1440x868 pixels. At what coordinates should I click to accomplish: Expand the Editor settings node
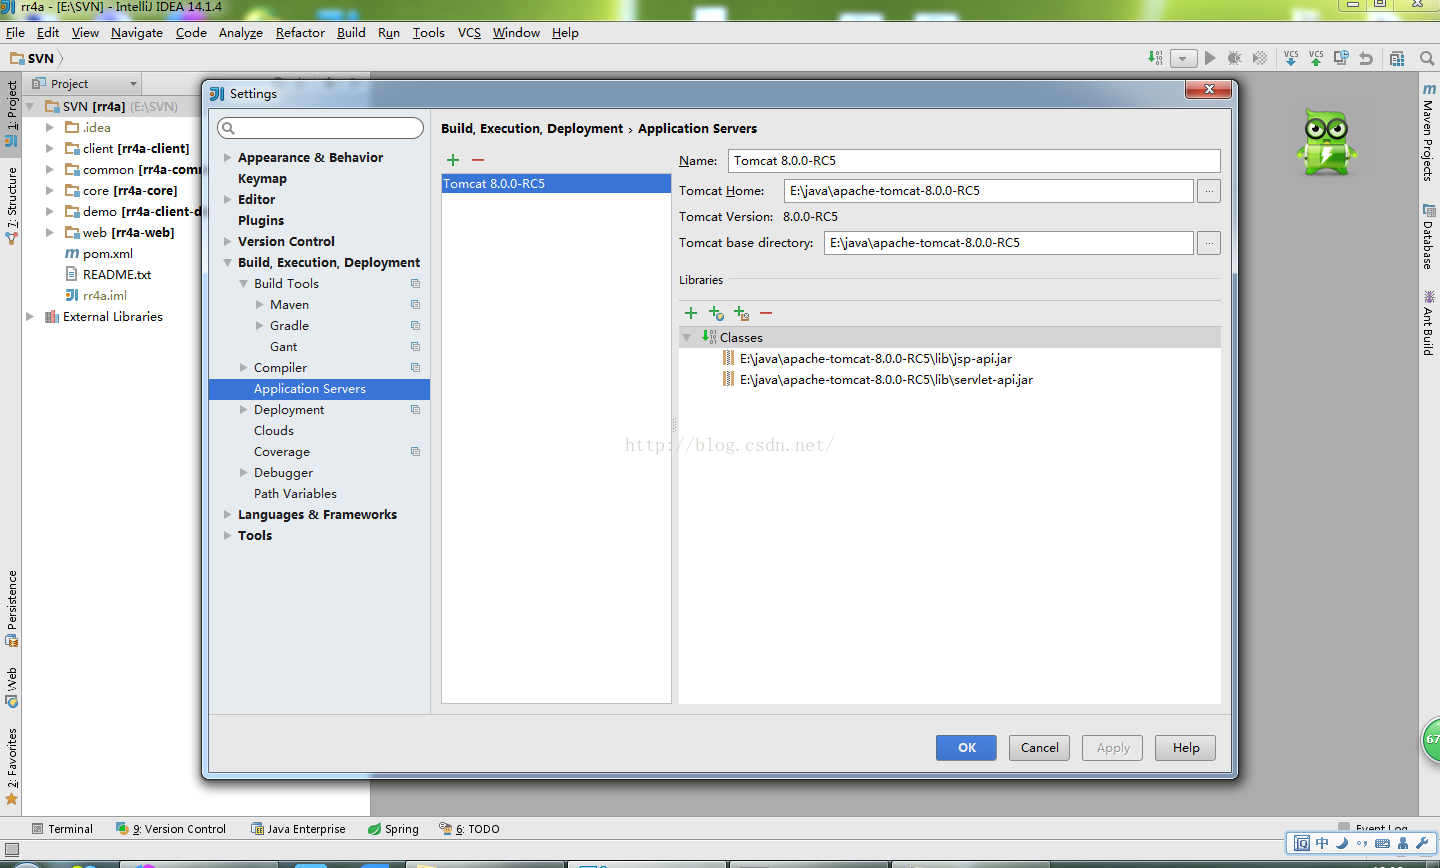(x=228, y=200)
